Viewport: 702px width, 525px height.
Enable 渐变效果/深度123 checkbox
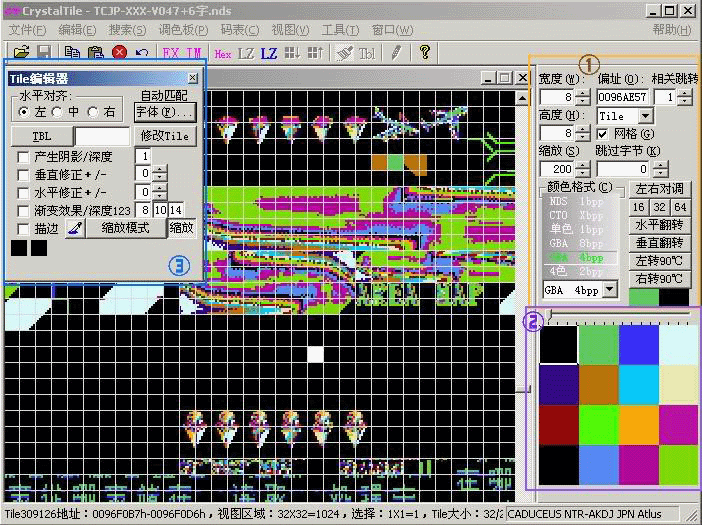point(23,211)
